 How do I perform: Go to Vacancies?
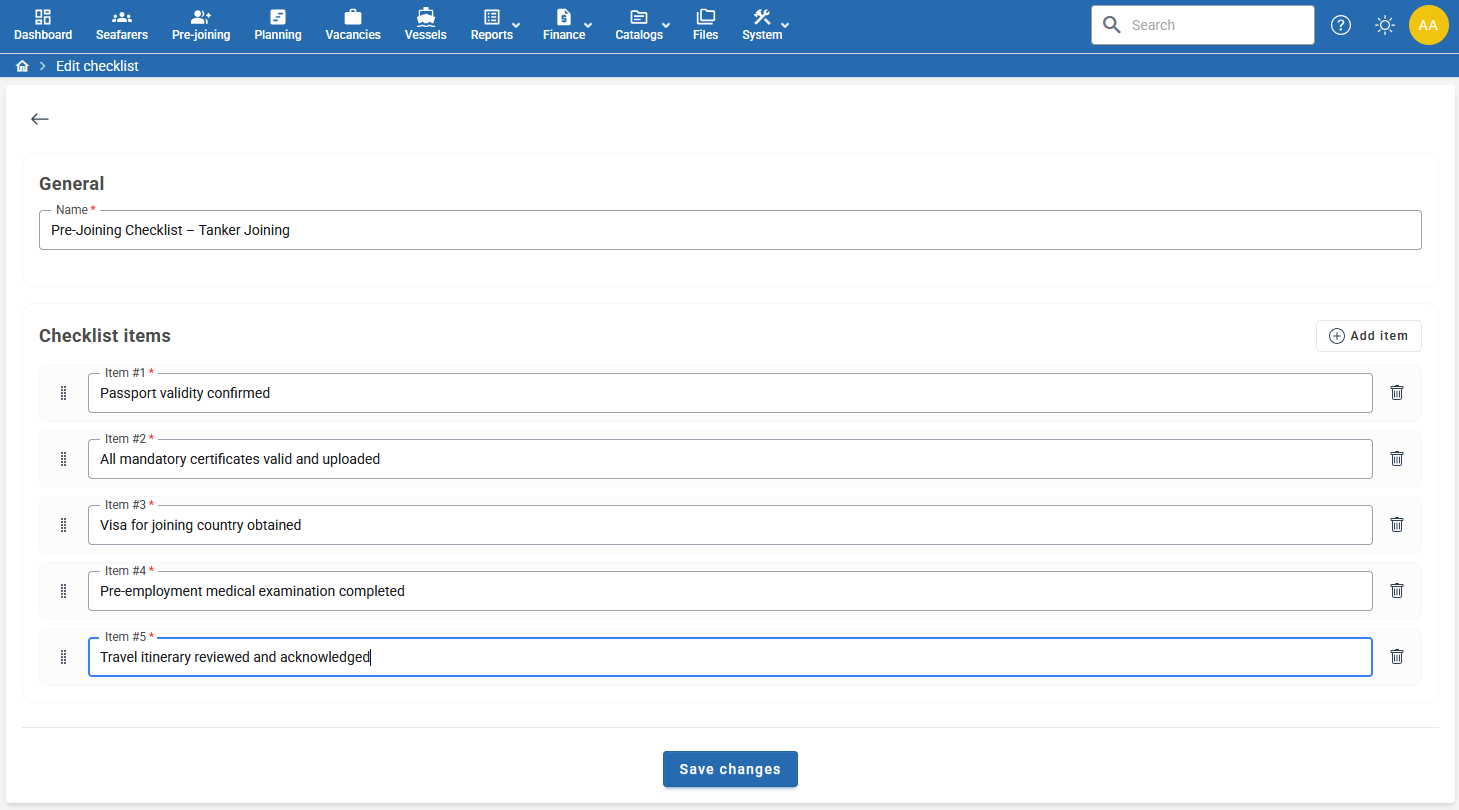tap(353, 25)
